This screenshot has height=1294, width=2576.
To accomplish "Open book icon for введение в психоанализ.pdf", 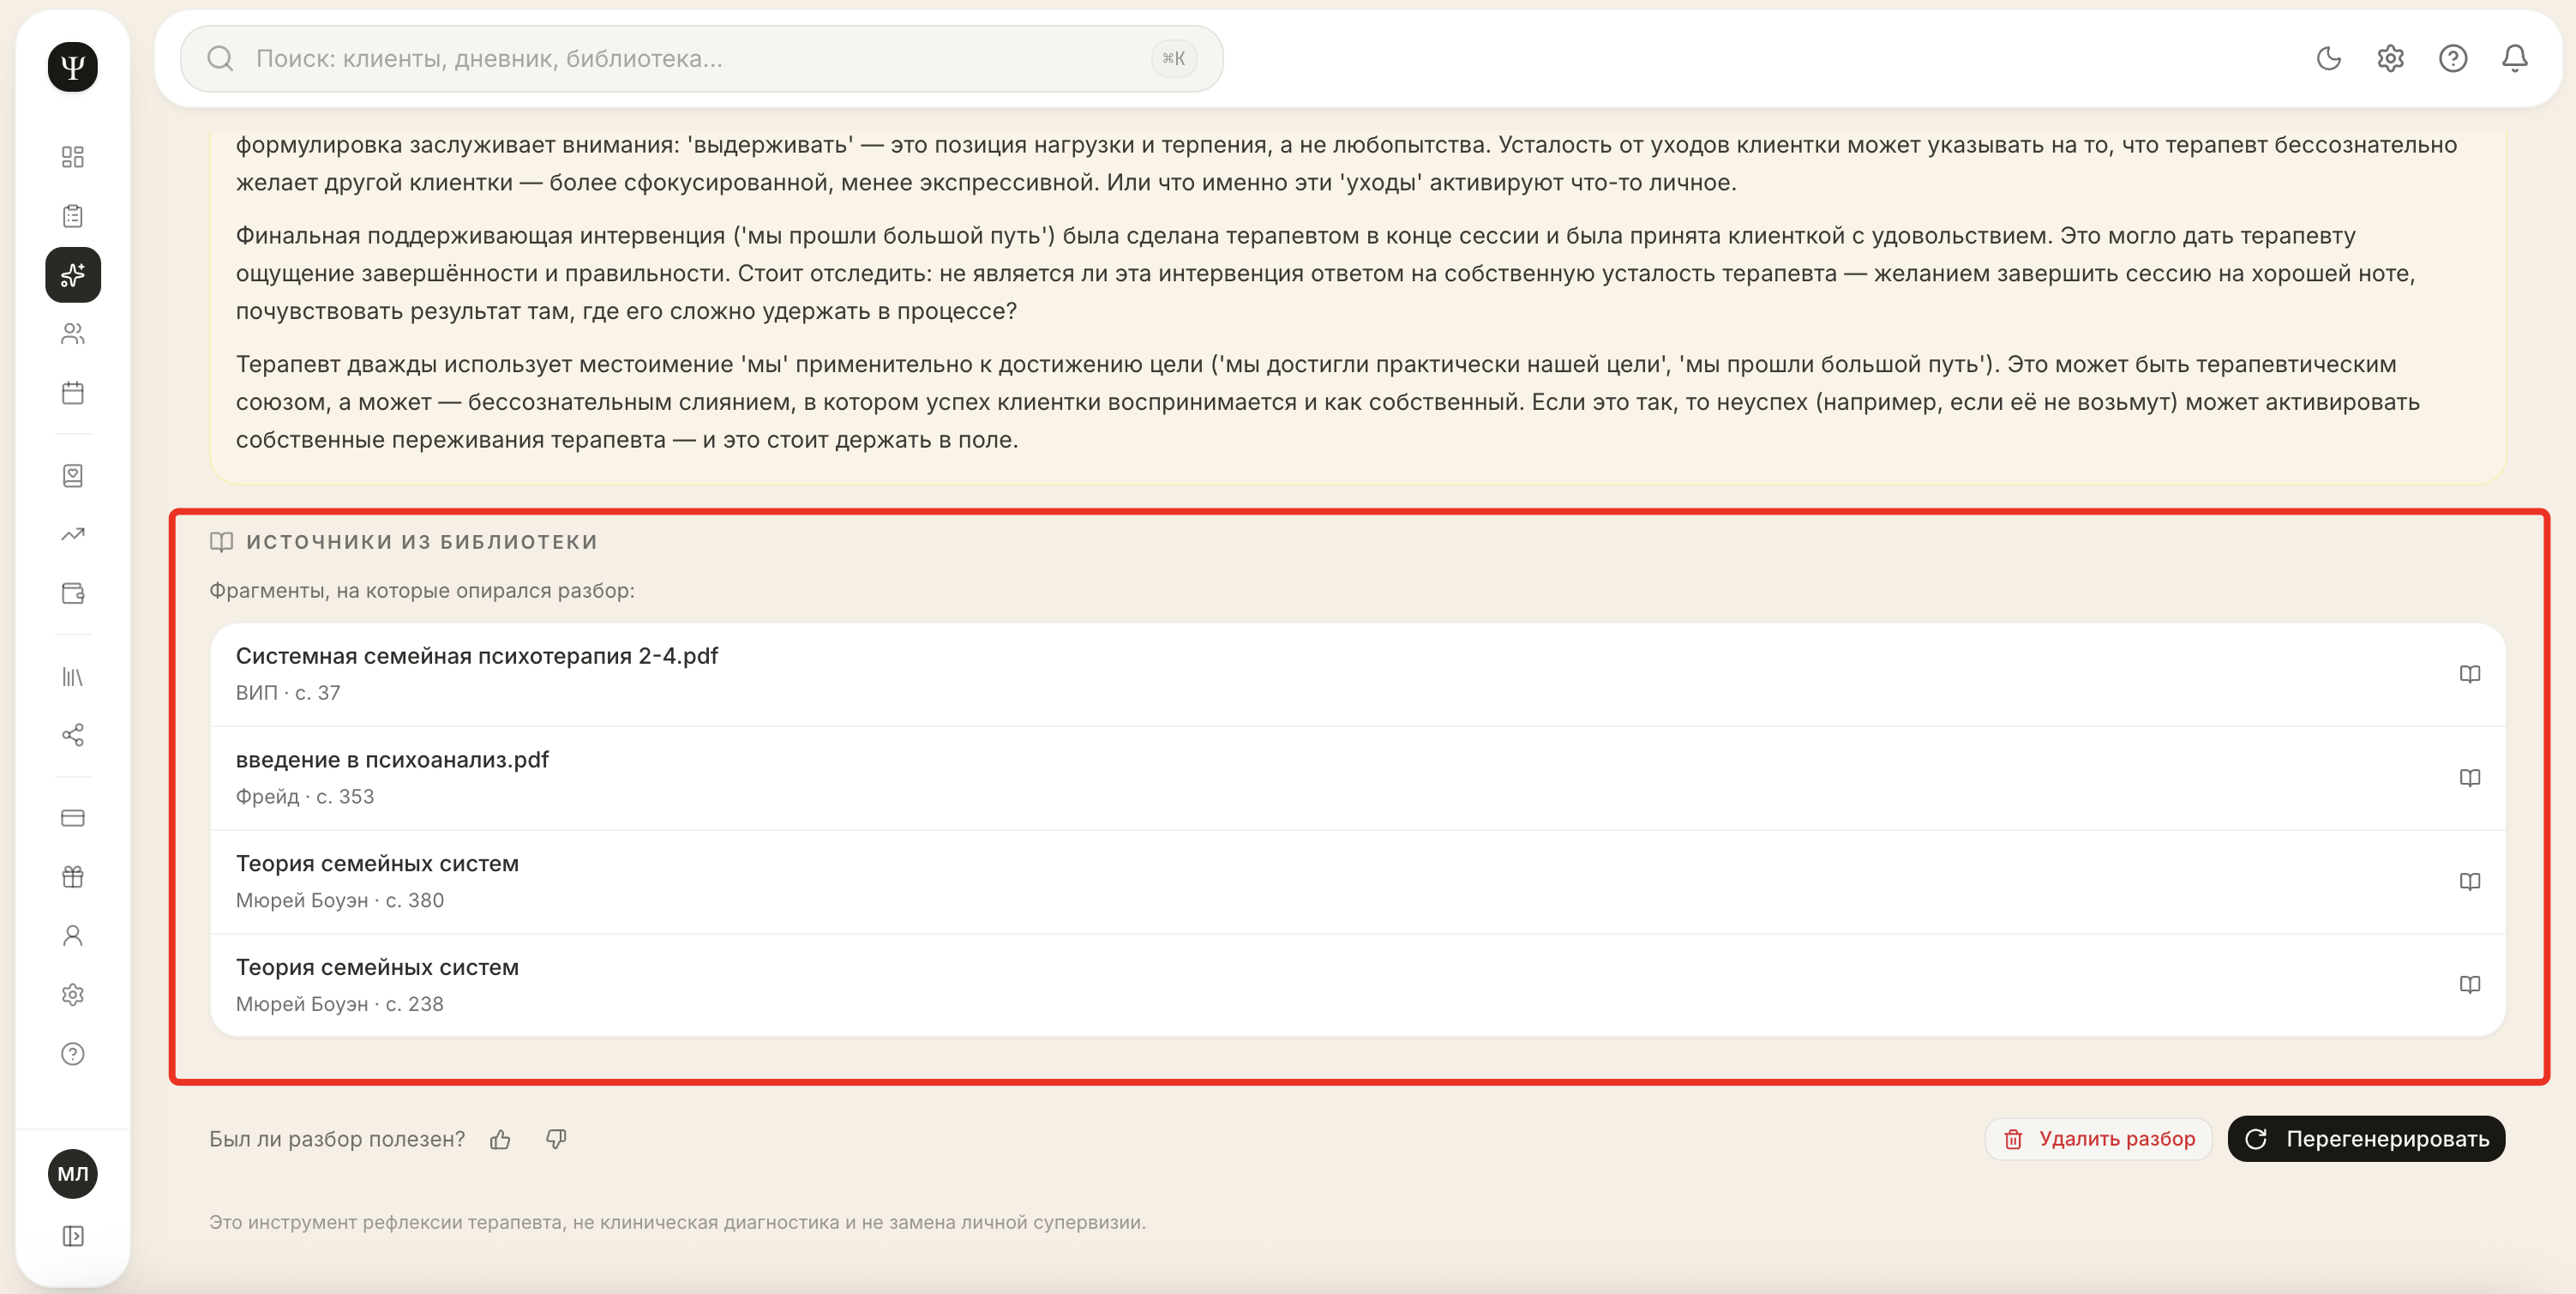I will (x=2469, y=778).
